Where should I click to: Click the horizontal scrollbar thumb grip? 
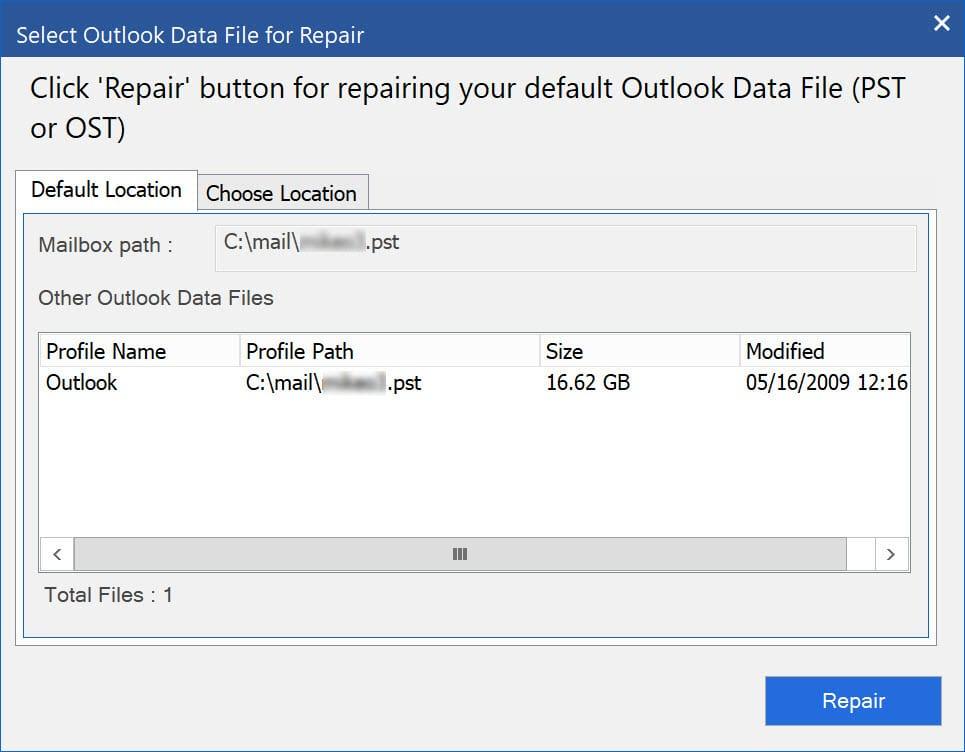[460, 554]
